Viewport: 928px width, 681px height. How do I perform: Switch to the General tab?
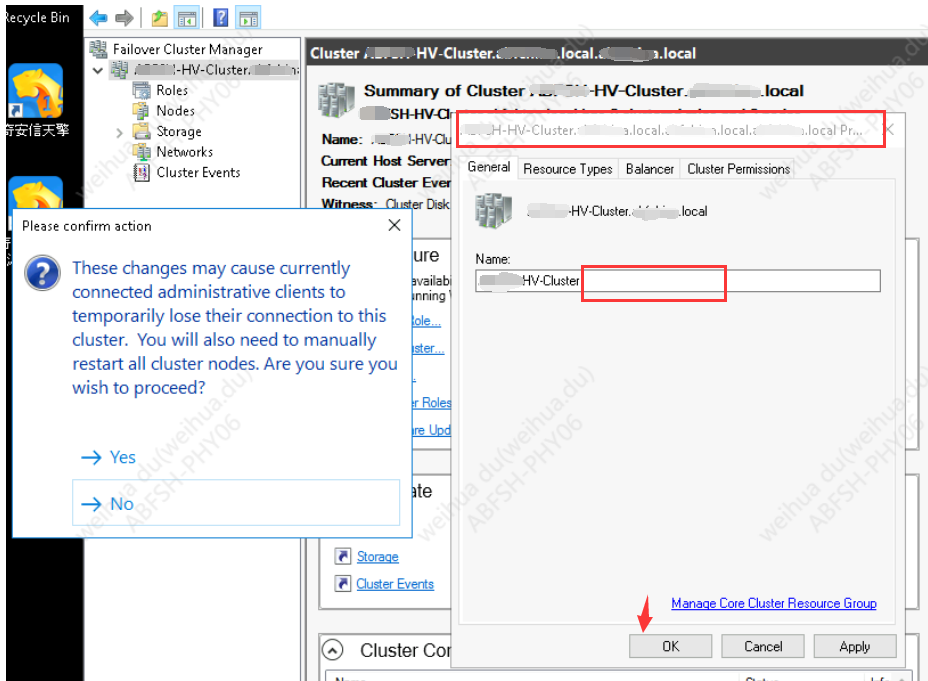tap(488, 167)
